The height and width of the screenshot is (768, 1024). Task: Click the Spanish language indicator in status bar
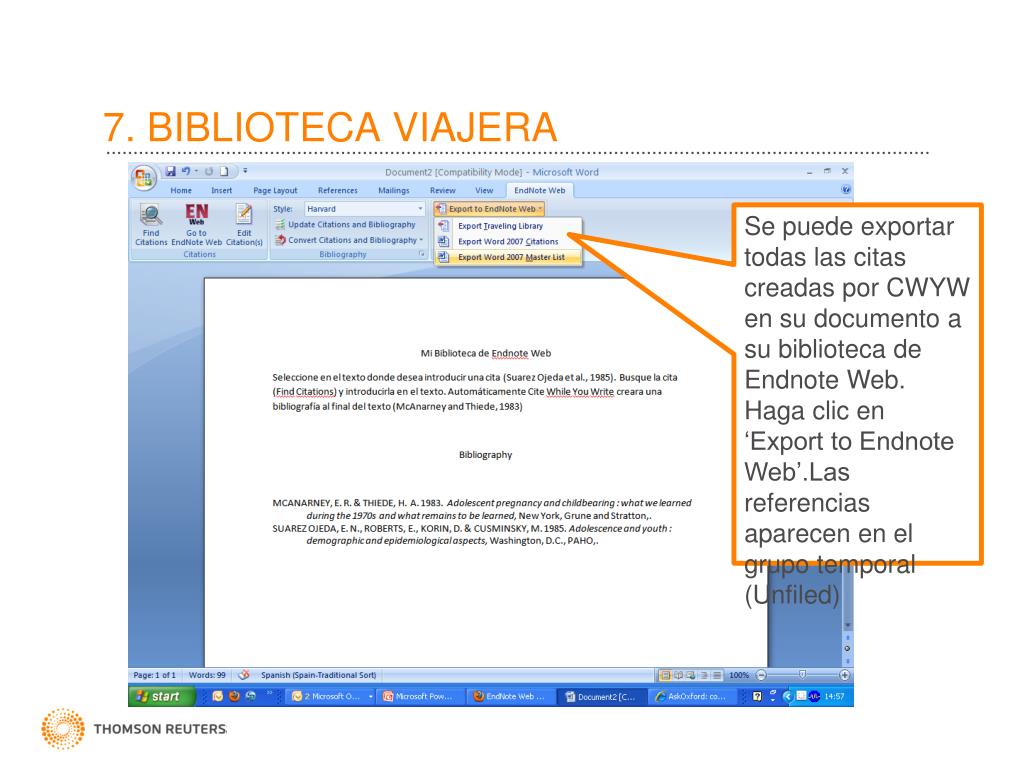click(x=319, y=675)
